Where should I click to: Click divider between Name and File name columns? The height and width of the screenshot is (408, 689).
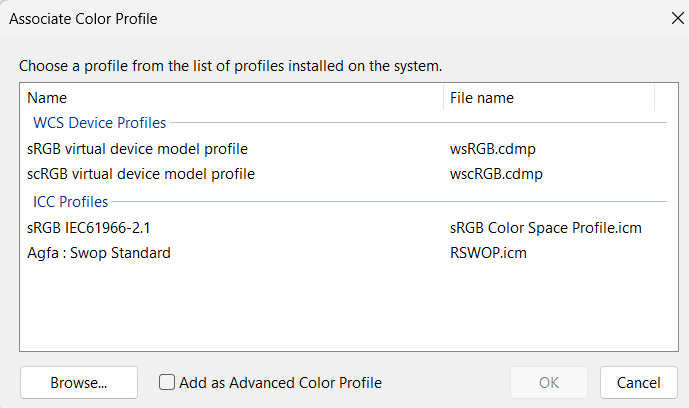tap(443, 98)
